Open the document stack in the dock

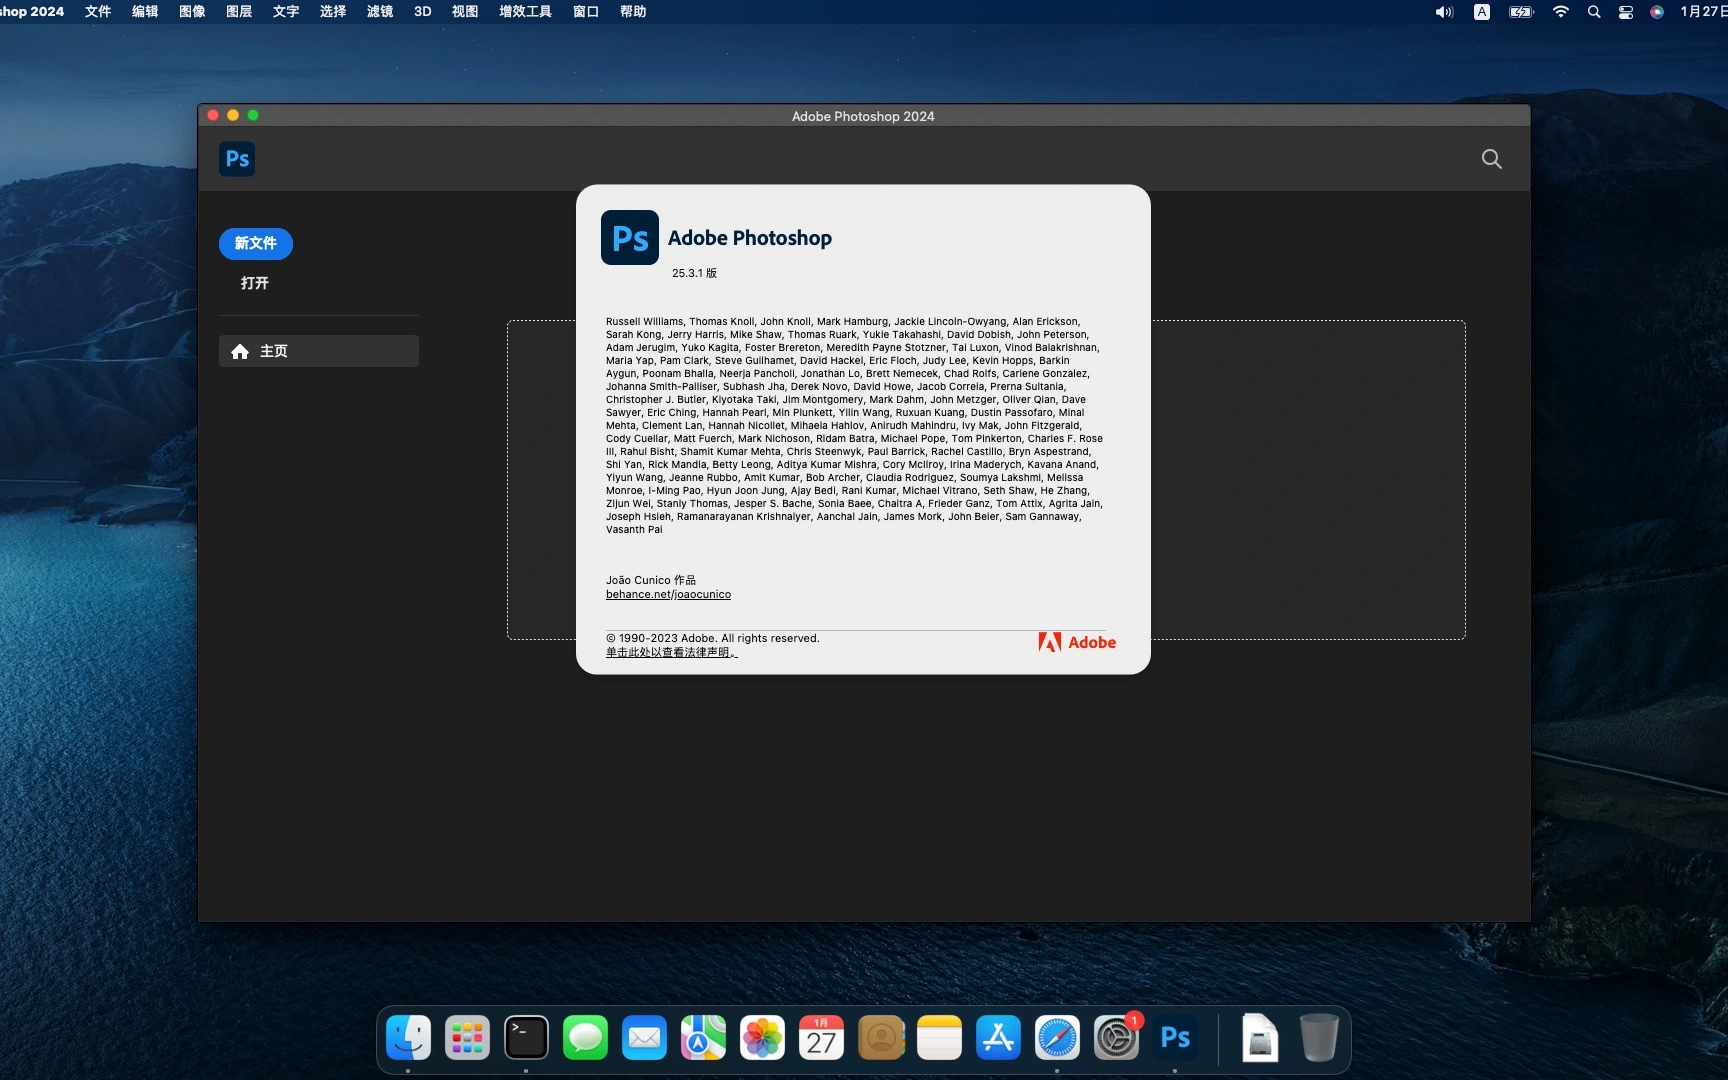click(x=1260, y=1038)
